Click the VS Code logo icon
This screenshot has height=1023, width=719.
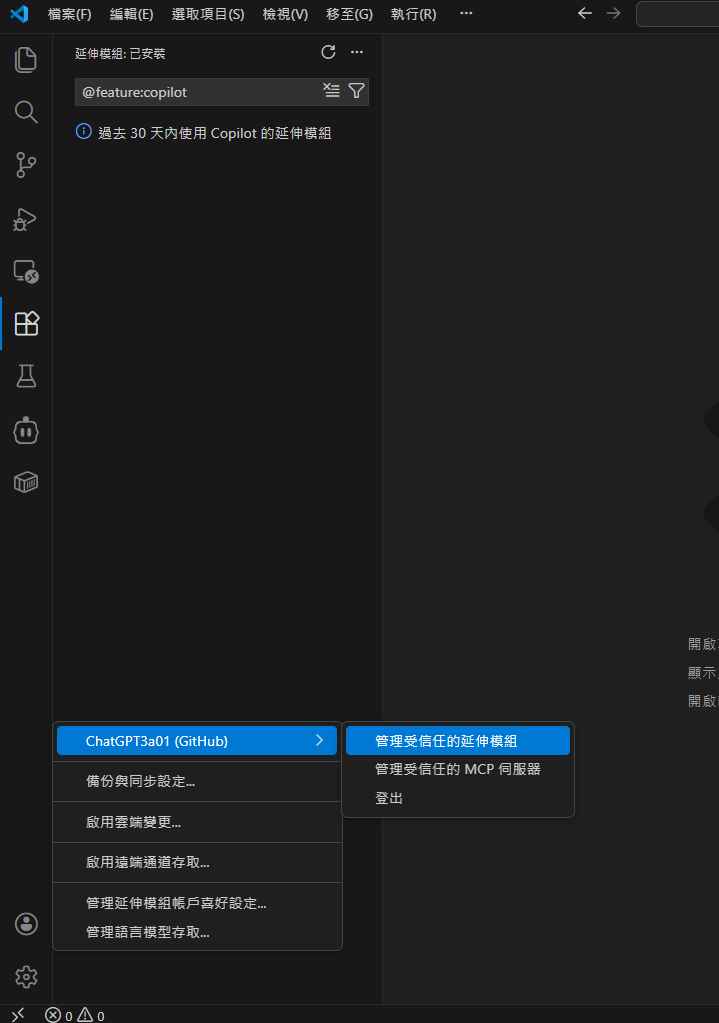pos(19,14)
